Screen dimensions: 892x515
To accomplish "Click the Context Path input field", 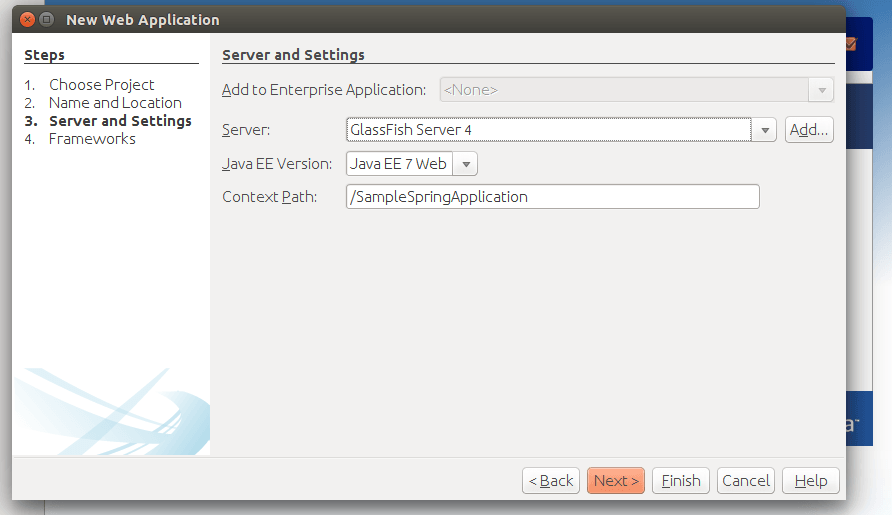I will tap(552, 197).
